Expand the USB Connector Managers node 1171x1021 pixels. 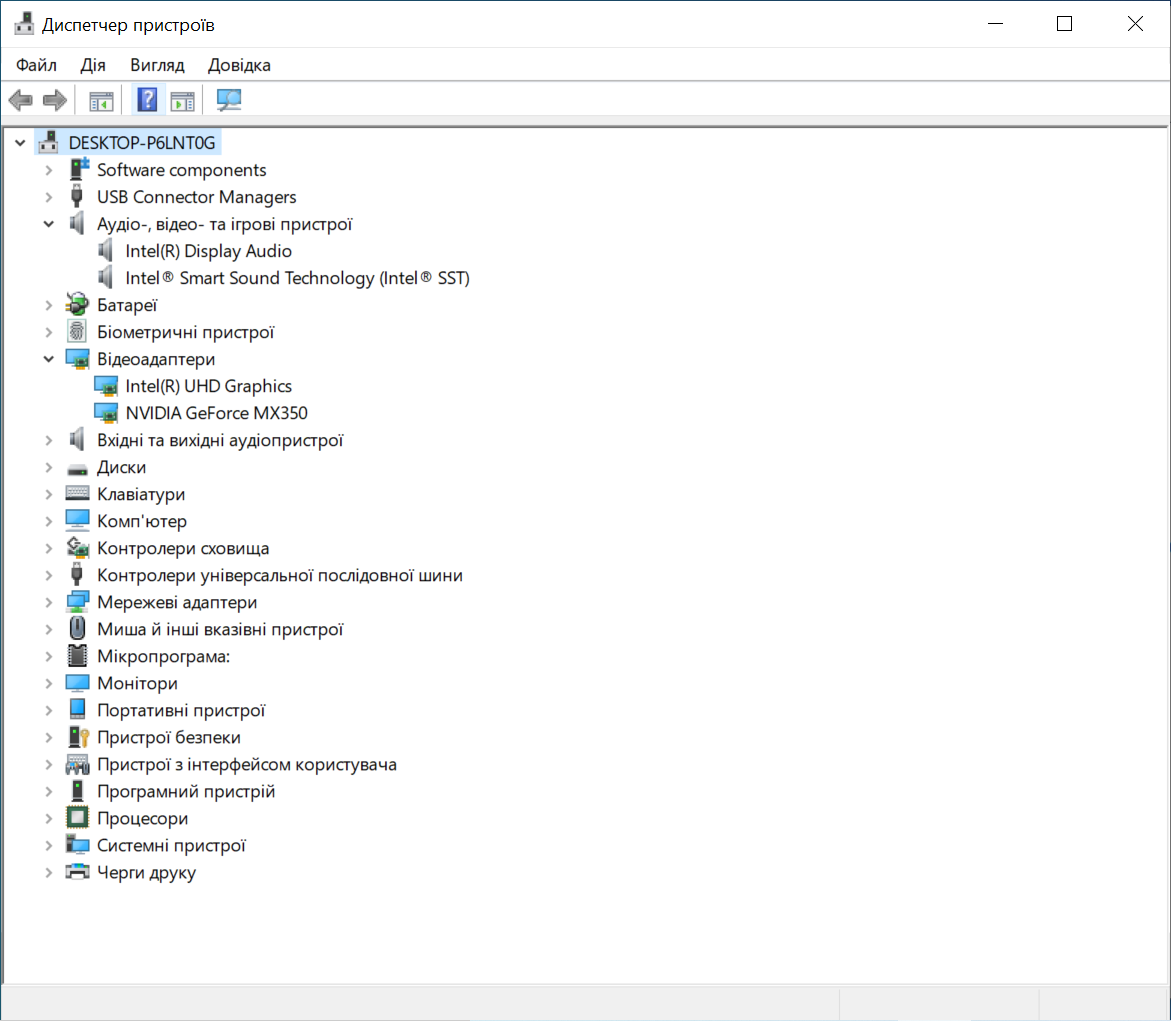click(x=49, y=197)
